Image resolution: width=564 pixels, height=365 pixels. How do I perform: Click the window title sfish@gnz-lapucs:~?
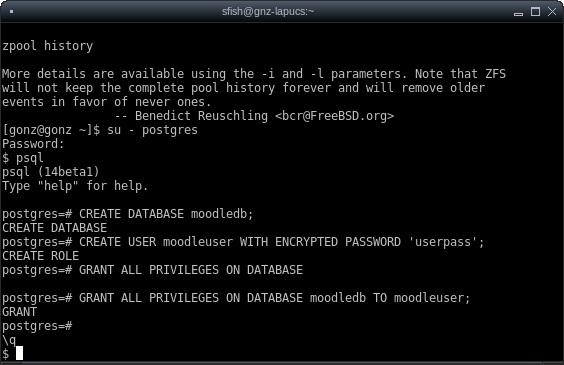[x=268, y=12]
